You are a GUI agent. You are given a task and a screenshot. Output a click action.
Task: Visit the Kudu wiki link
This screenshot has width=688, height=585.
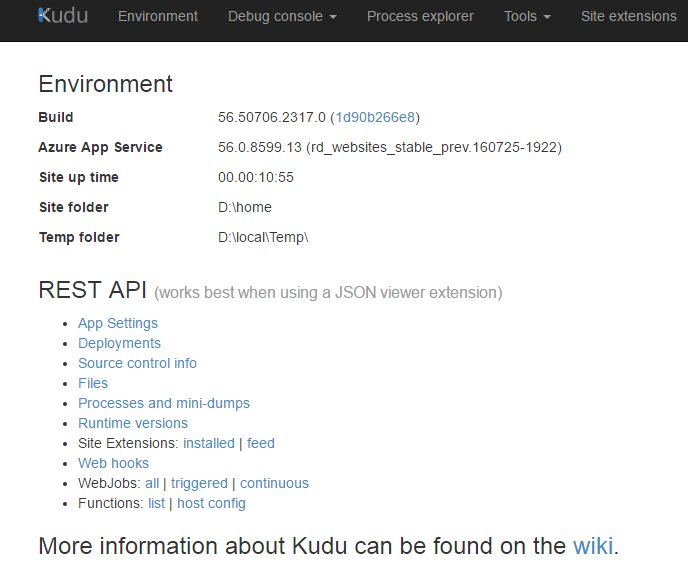tap(592, 547)
